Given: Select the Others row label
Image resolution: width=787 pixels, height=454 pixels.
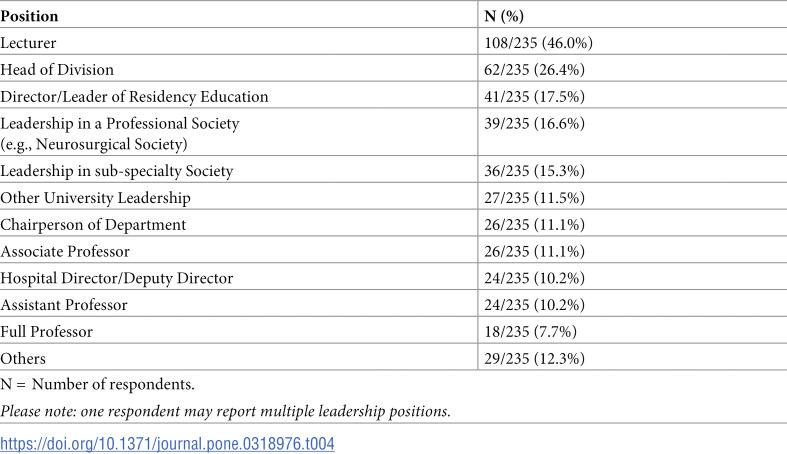Looking at the screenshot, I should [23, 359].
